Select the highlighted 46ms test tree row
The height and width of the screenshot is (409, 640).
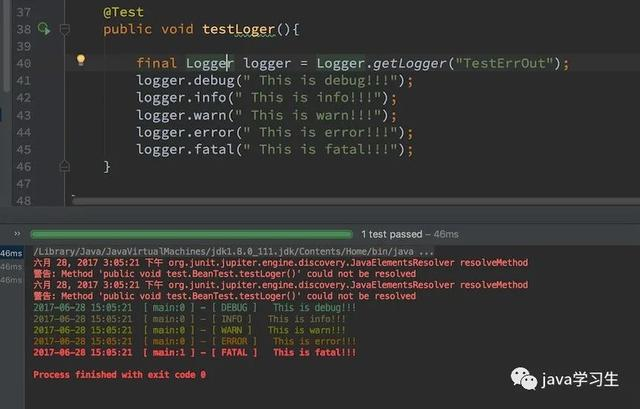click(11, 253)
